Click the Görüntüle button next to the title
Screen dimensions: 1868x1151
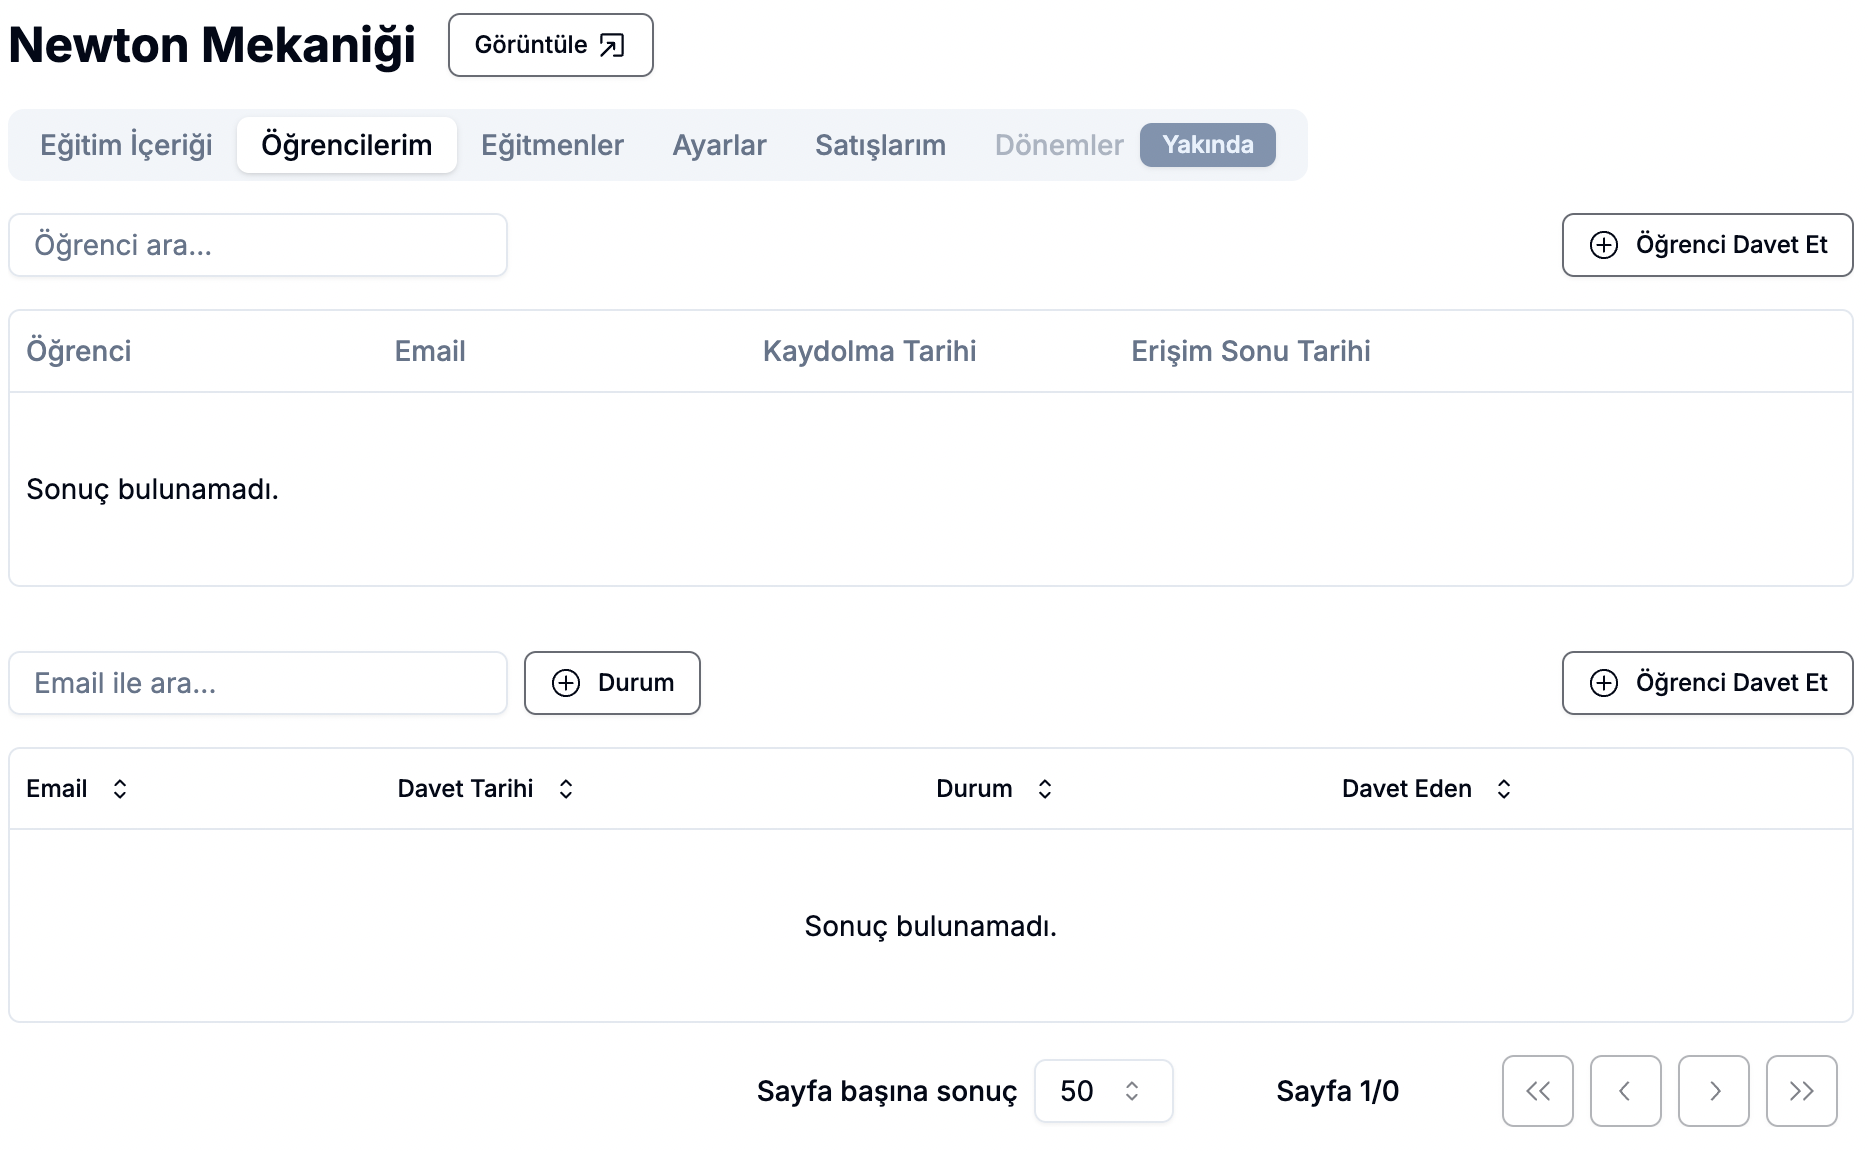(x=550, y=45)
